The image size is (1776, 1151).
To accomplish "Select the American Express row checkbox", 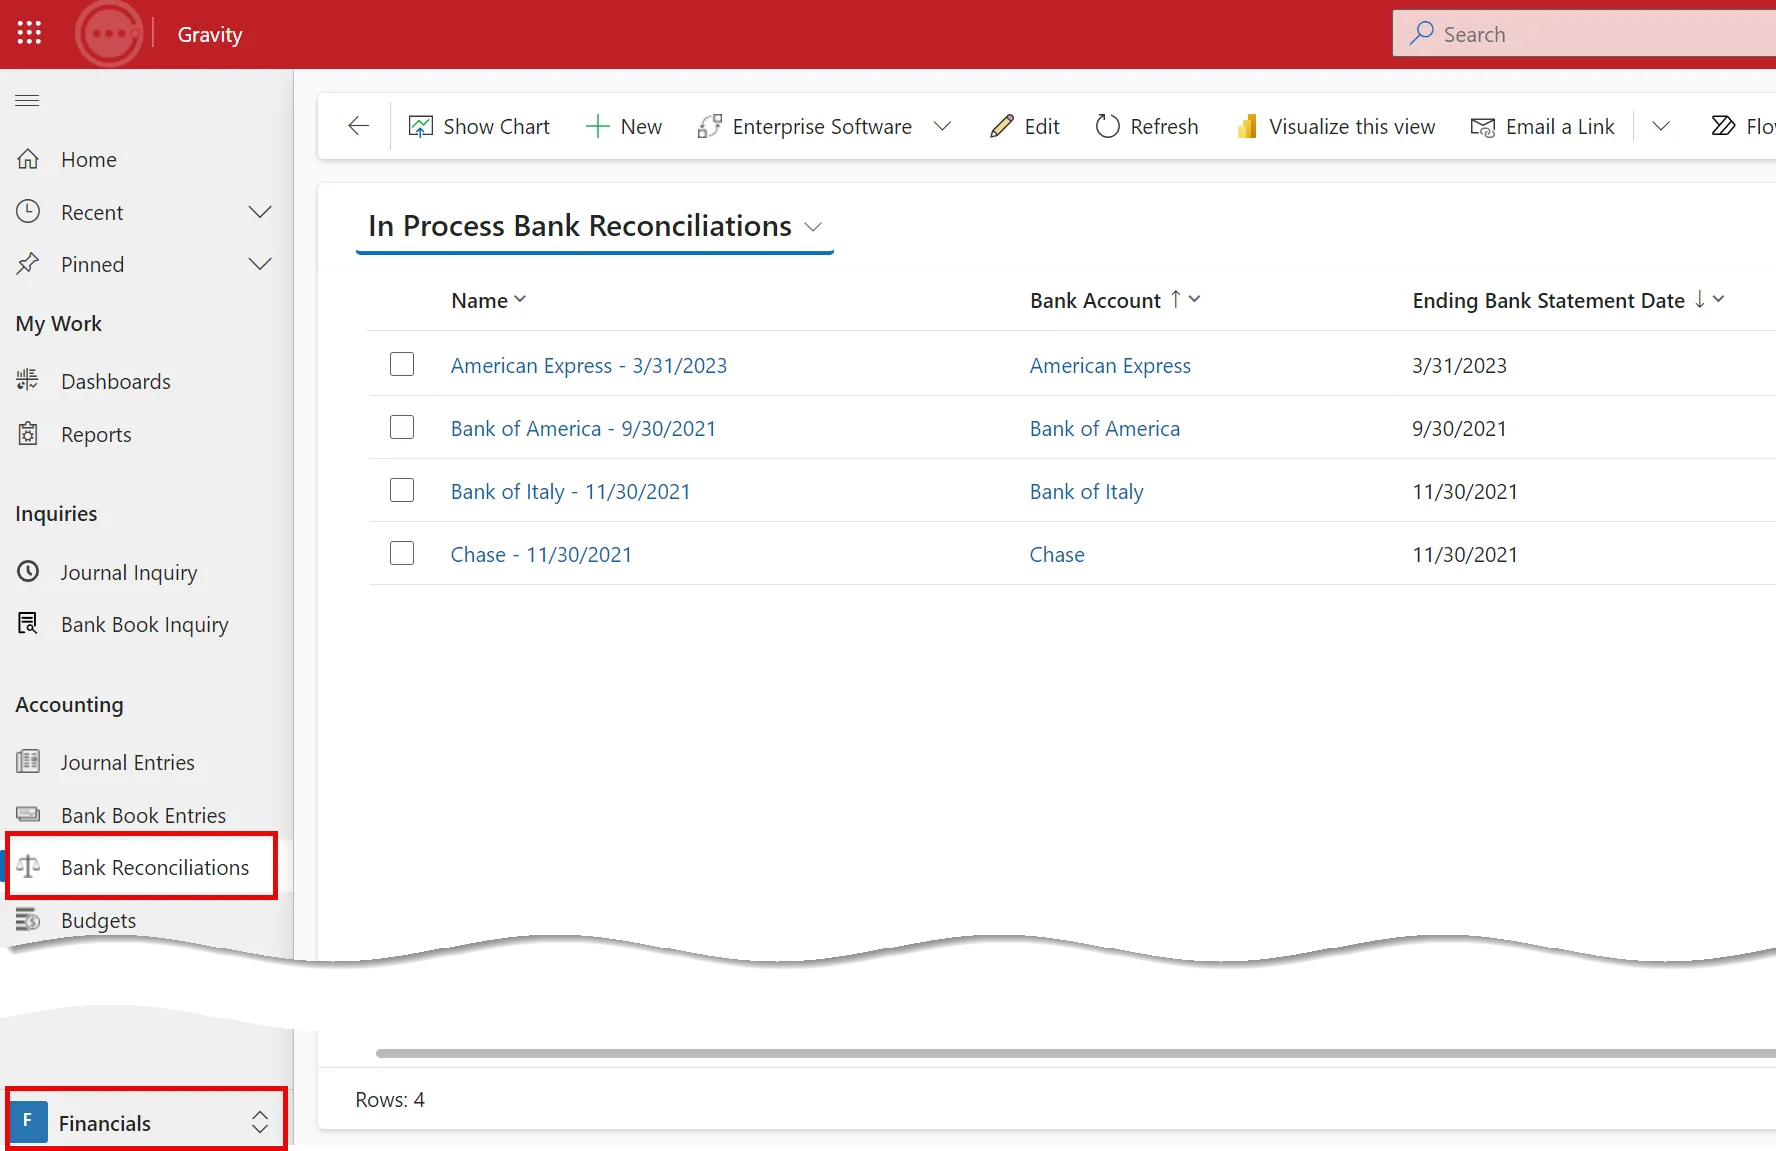I will coord(402,364).
